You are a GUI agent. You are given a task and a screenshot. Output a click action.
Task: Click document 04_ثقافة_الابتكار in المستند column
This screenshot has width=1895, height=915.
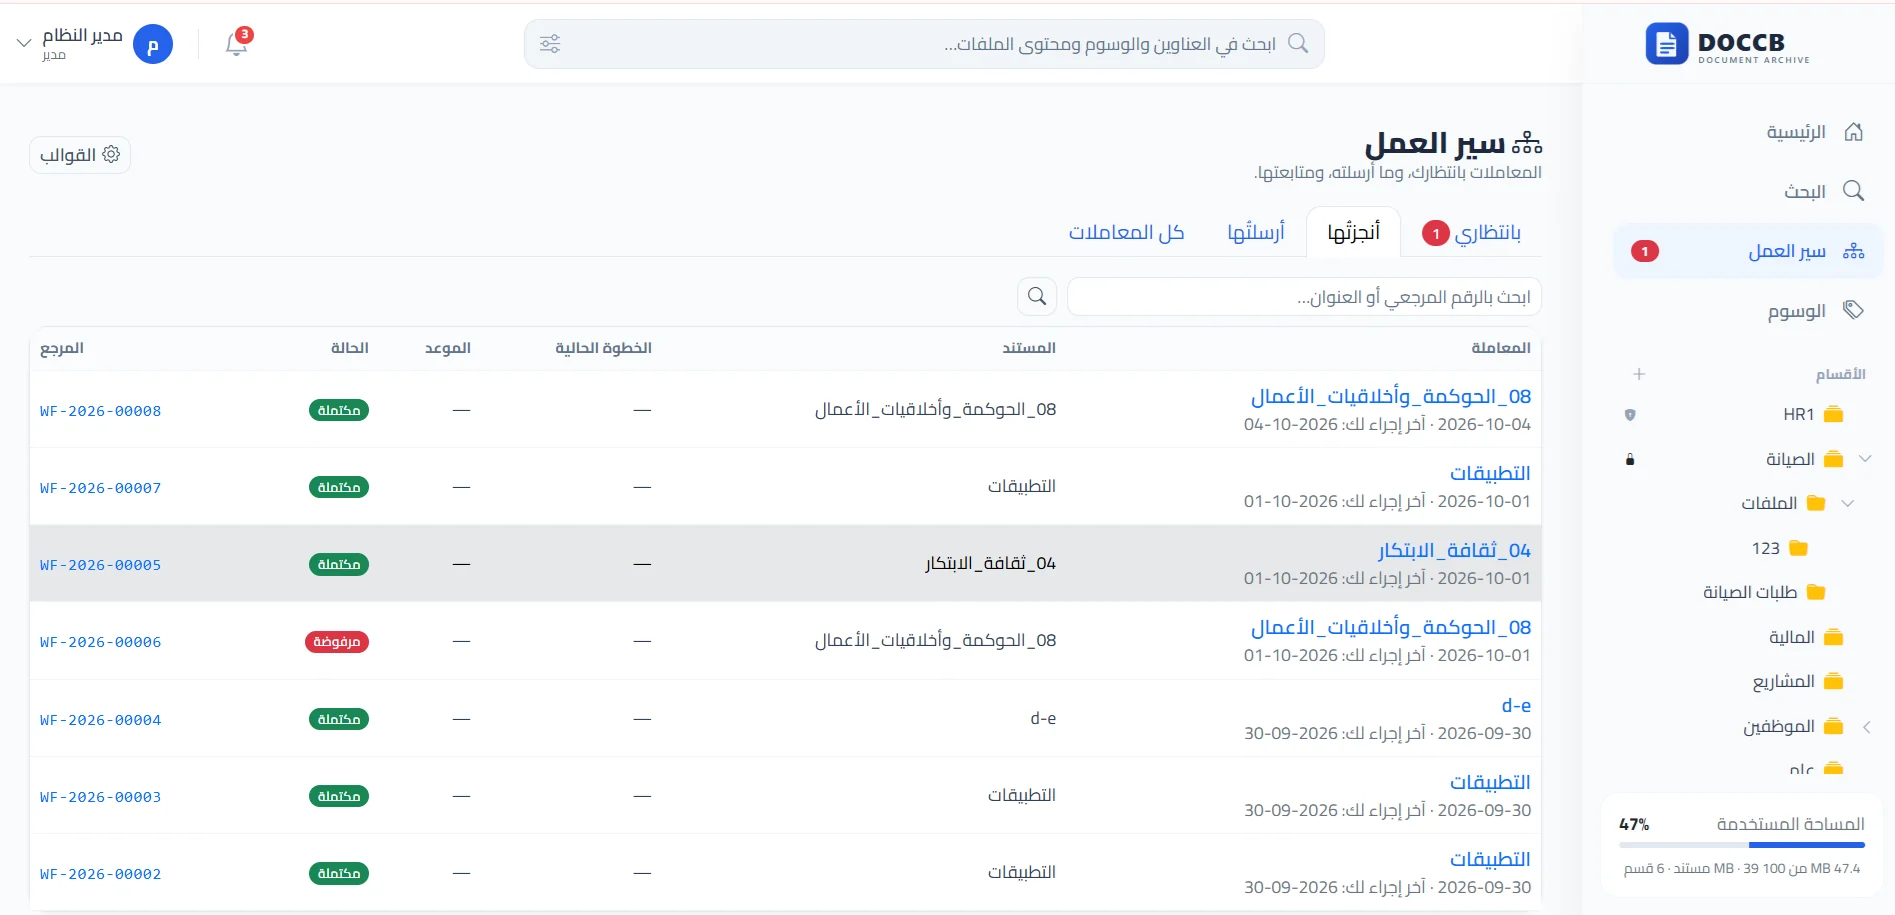coord(990,563)
